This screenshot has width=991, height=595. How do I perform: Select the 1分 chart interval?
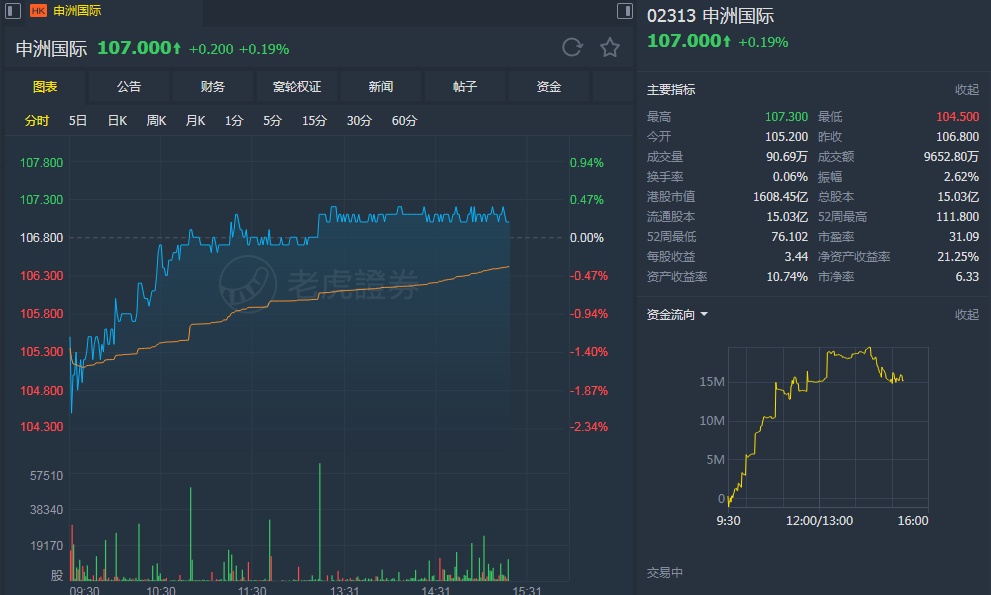coord(234,121)
